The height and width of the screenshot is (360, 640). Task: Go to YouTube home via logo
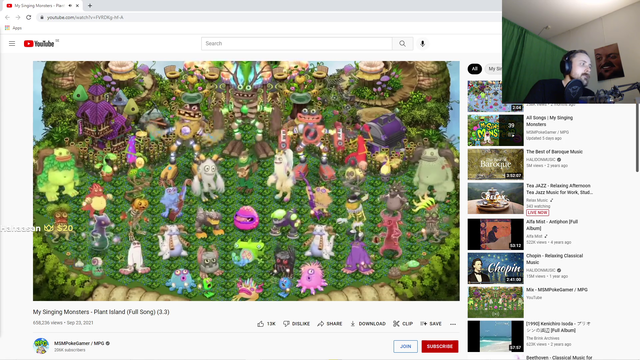pyautogui.click(x=39, y=44)
